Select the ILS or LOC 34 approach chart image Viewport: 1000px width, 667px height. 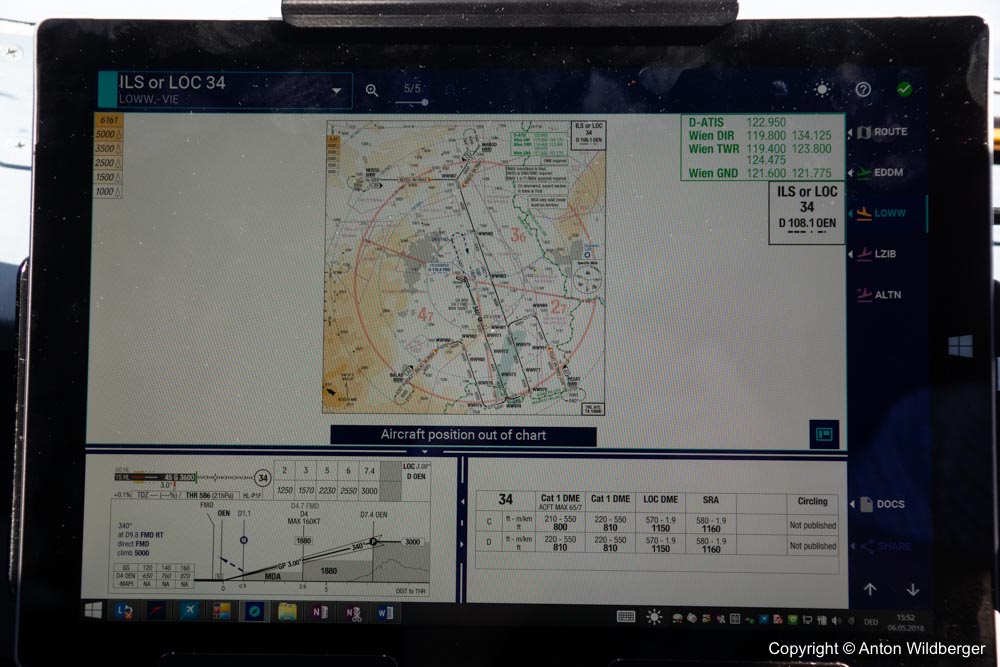(464, 268)
